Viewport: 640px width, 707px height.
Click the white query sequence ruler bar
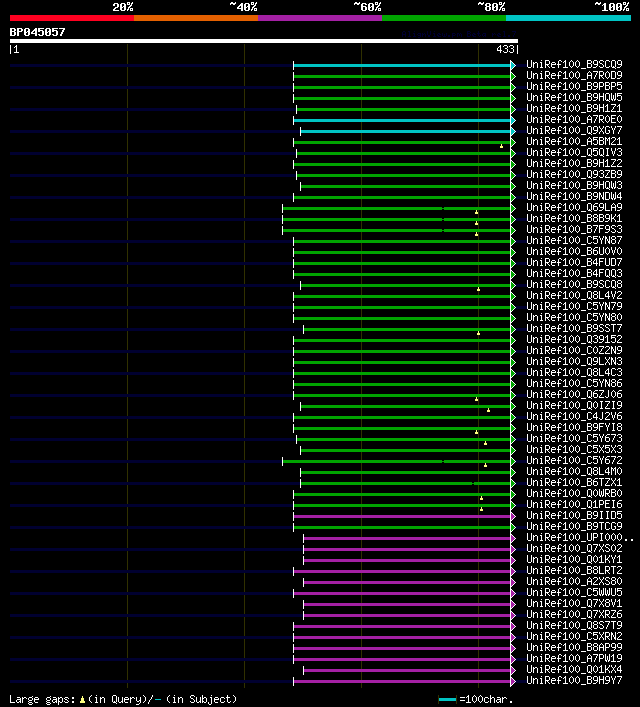click(264, 41)
